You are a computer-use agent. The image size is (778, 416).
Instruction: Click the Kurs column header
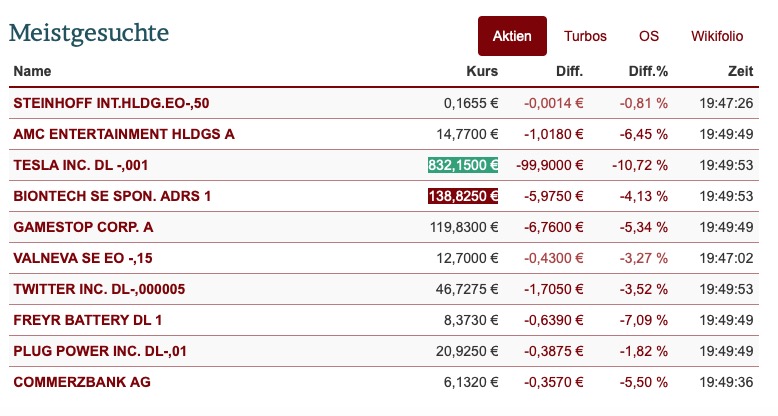482,71
